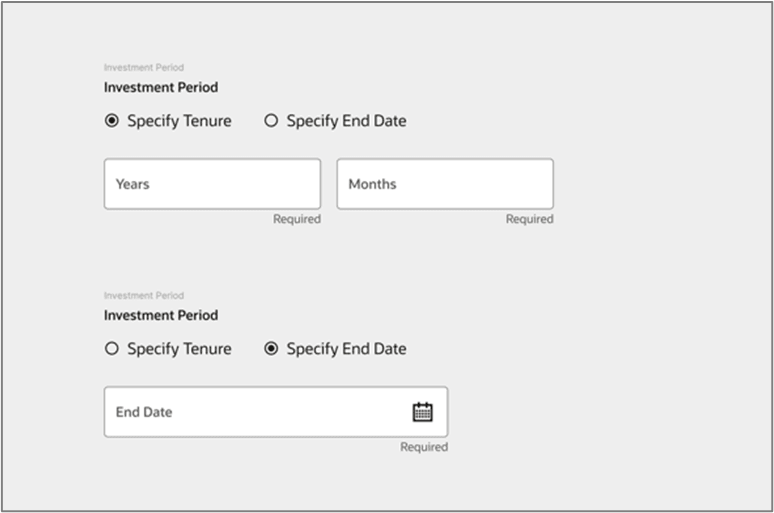Image resolution: width=774 pixels, height=513 pixels.
Task: Select the unselected Specify End Date radio button
Action: click(271, 121)
